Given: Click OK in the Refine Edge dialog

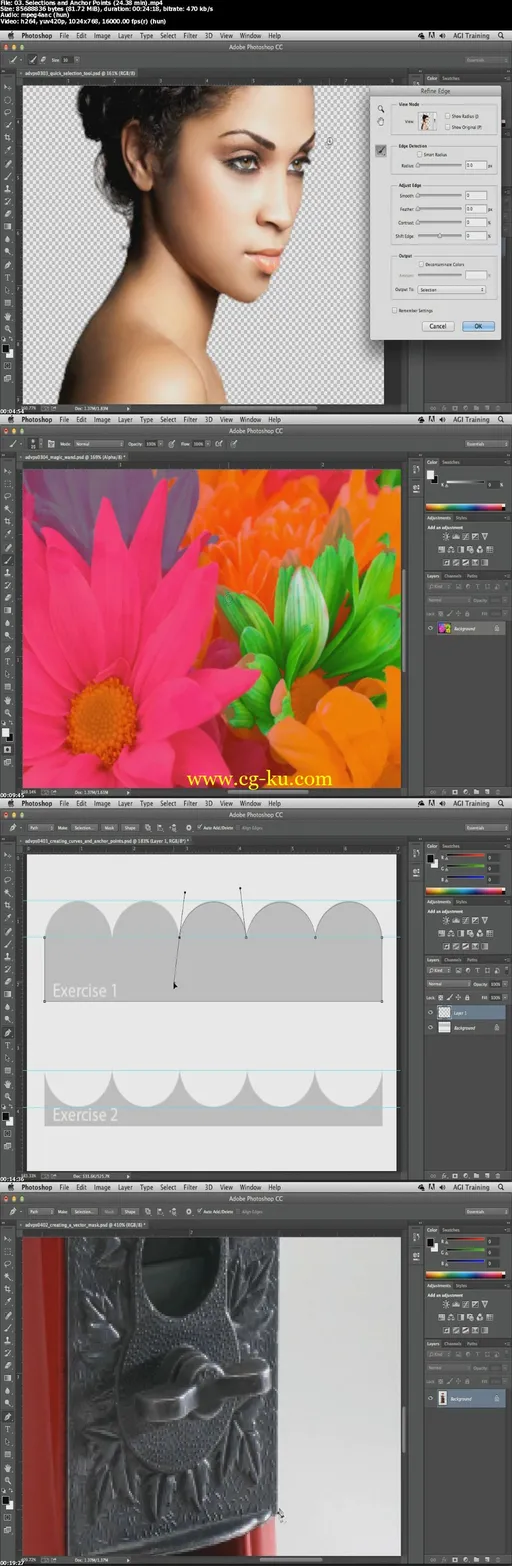Looking at the screenshot, I should click(478, 326).
